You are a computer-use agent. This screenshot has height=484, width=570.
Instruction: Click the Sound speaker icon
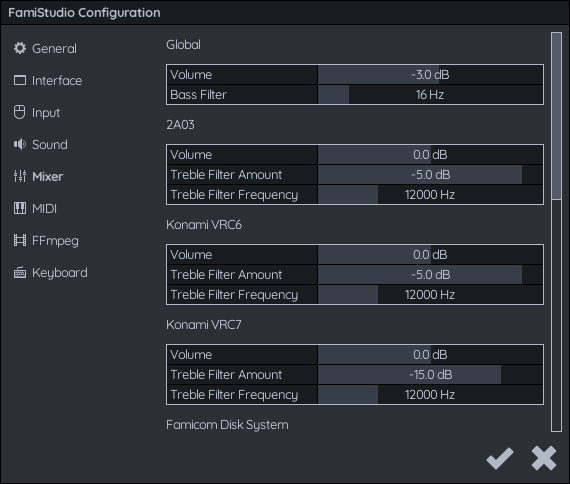pyautogui.click(x=20, y=144)
